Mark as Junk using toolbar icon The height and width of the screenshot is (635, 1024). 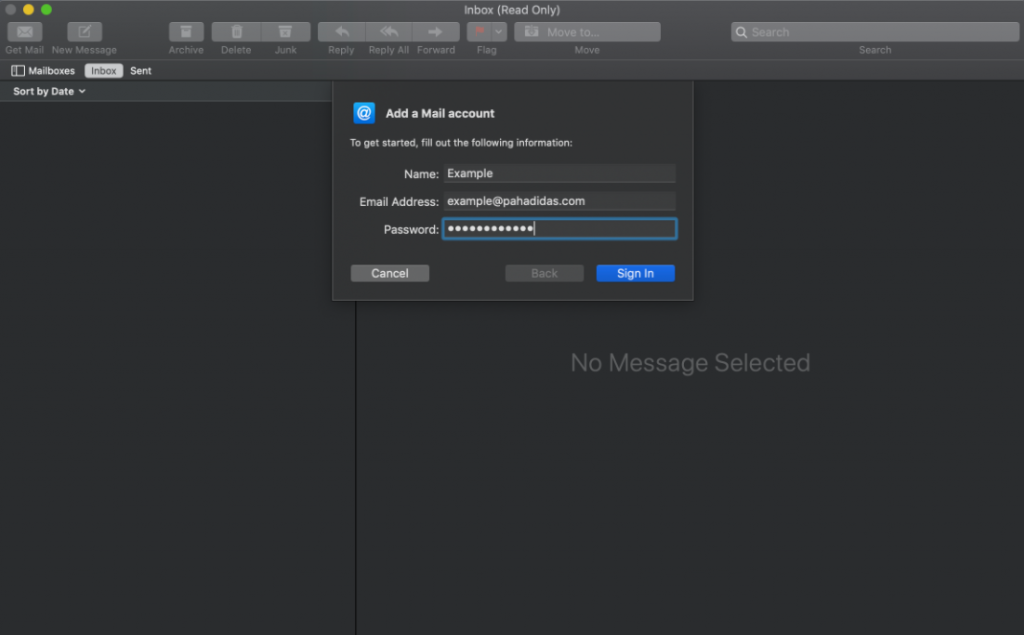coord(286,32)
